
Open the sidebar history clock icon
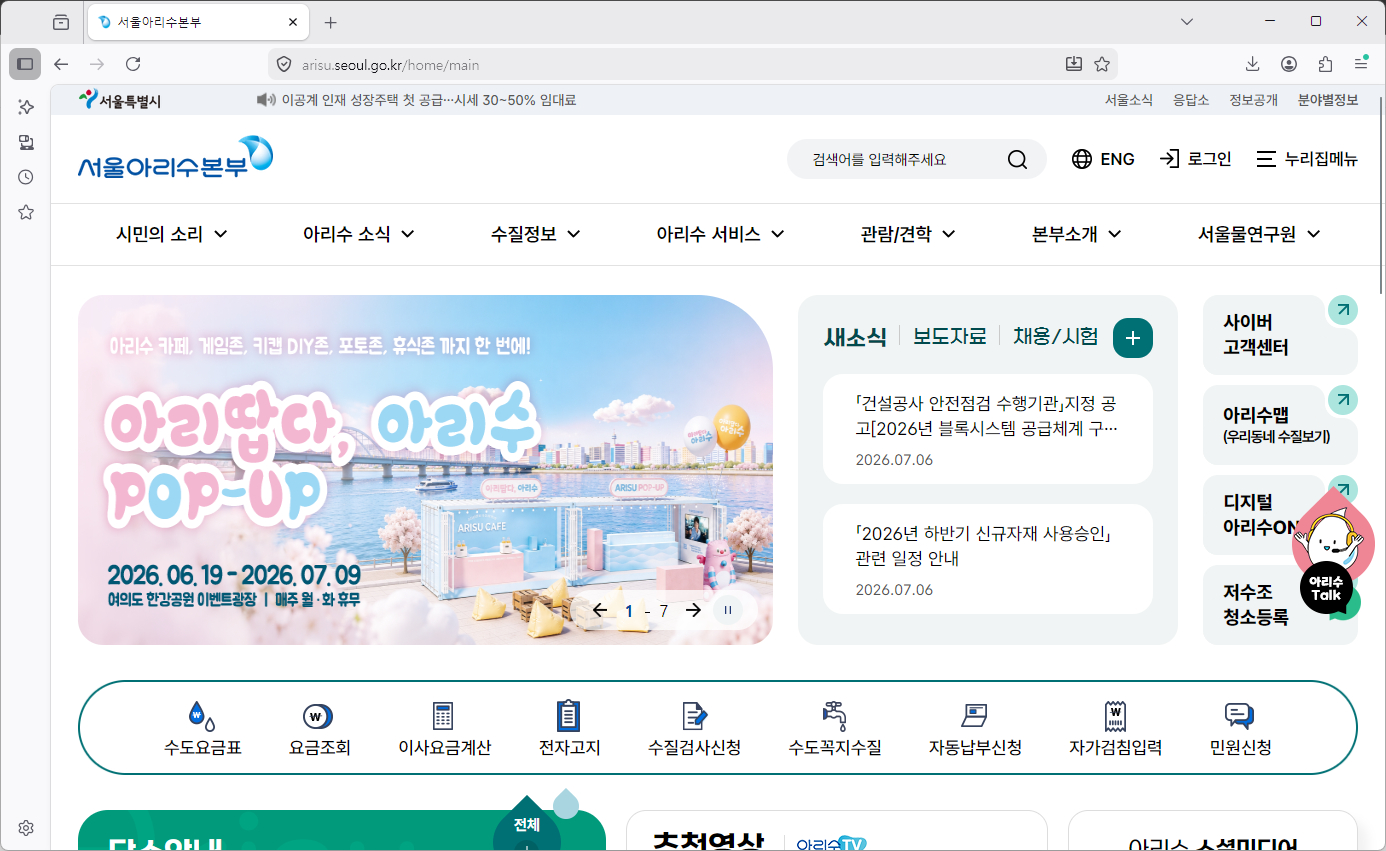coord(26,177)
